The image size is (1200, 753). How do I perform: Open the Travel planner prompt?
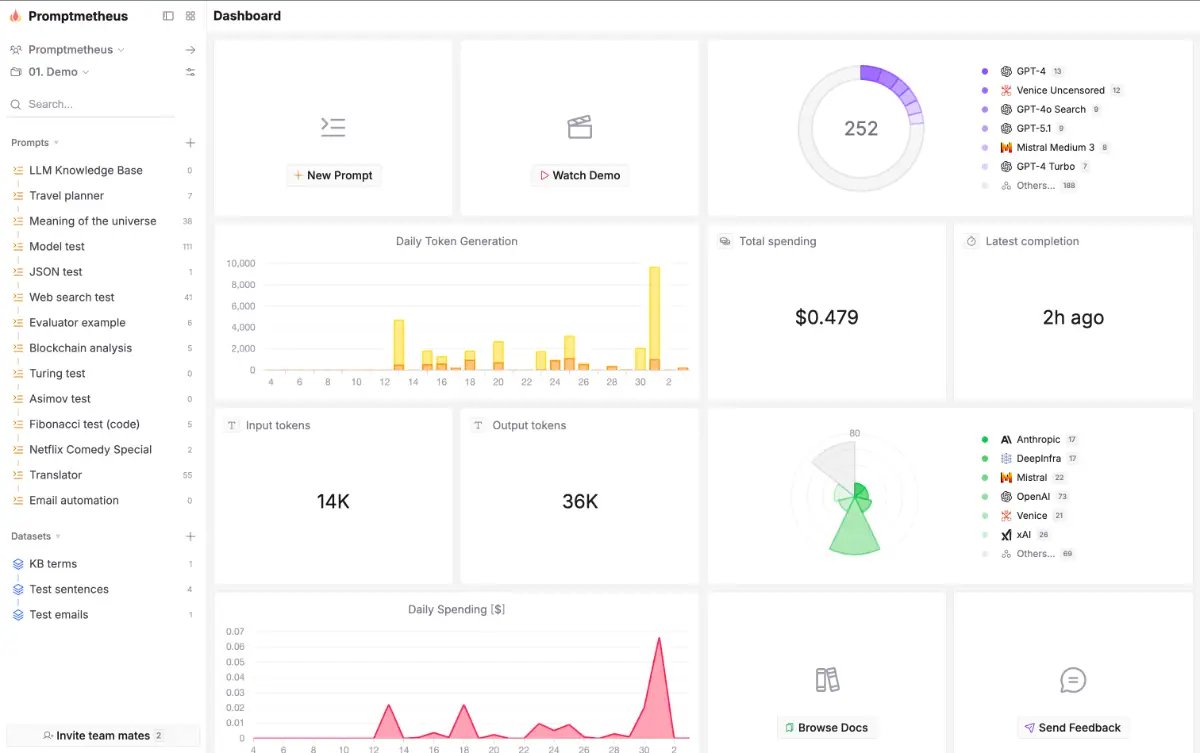click(66, 196)
